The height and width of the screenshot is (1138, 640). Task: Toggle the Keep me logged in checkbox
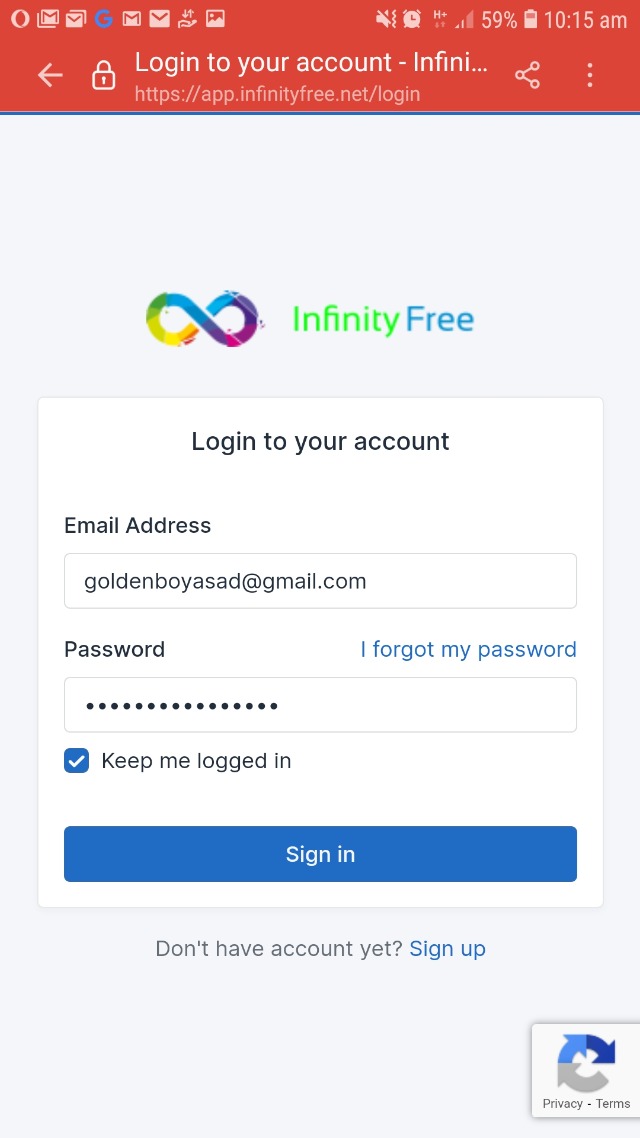coord(77,761)
